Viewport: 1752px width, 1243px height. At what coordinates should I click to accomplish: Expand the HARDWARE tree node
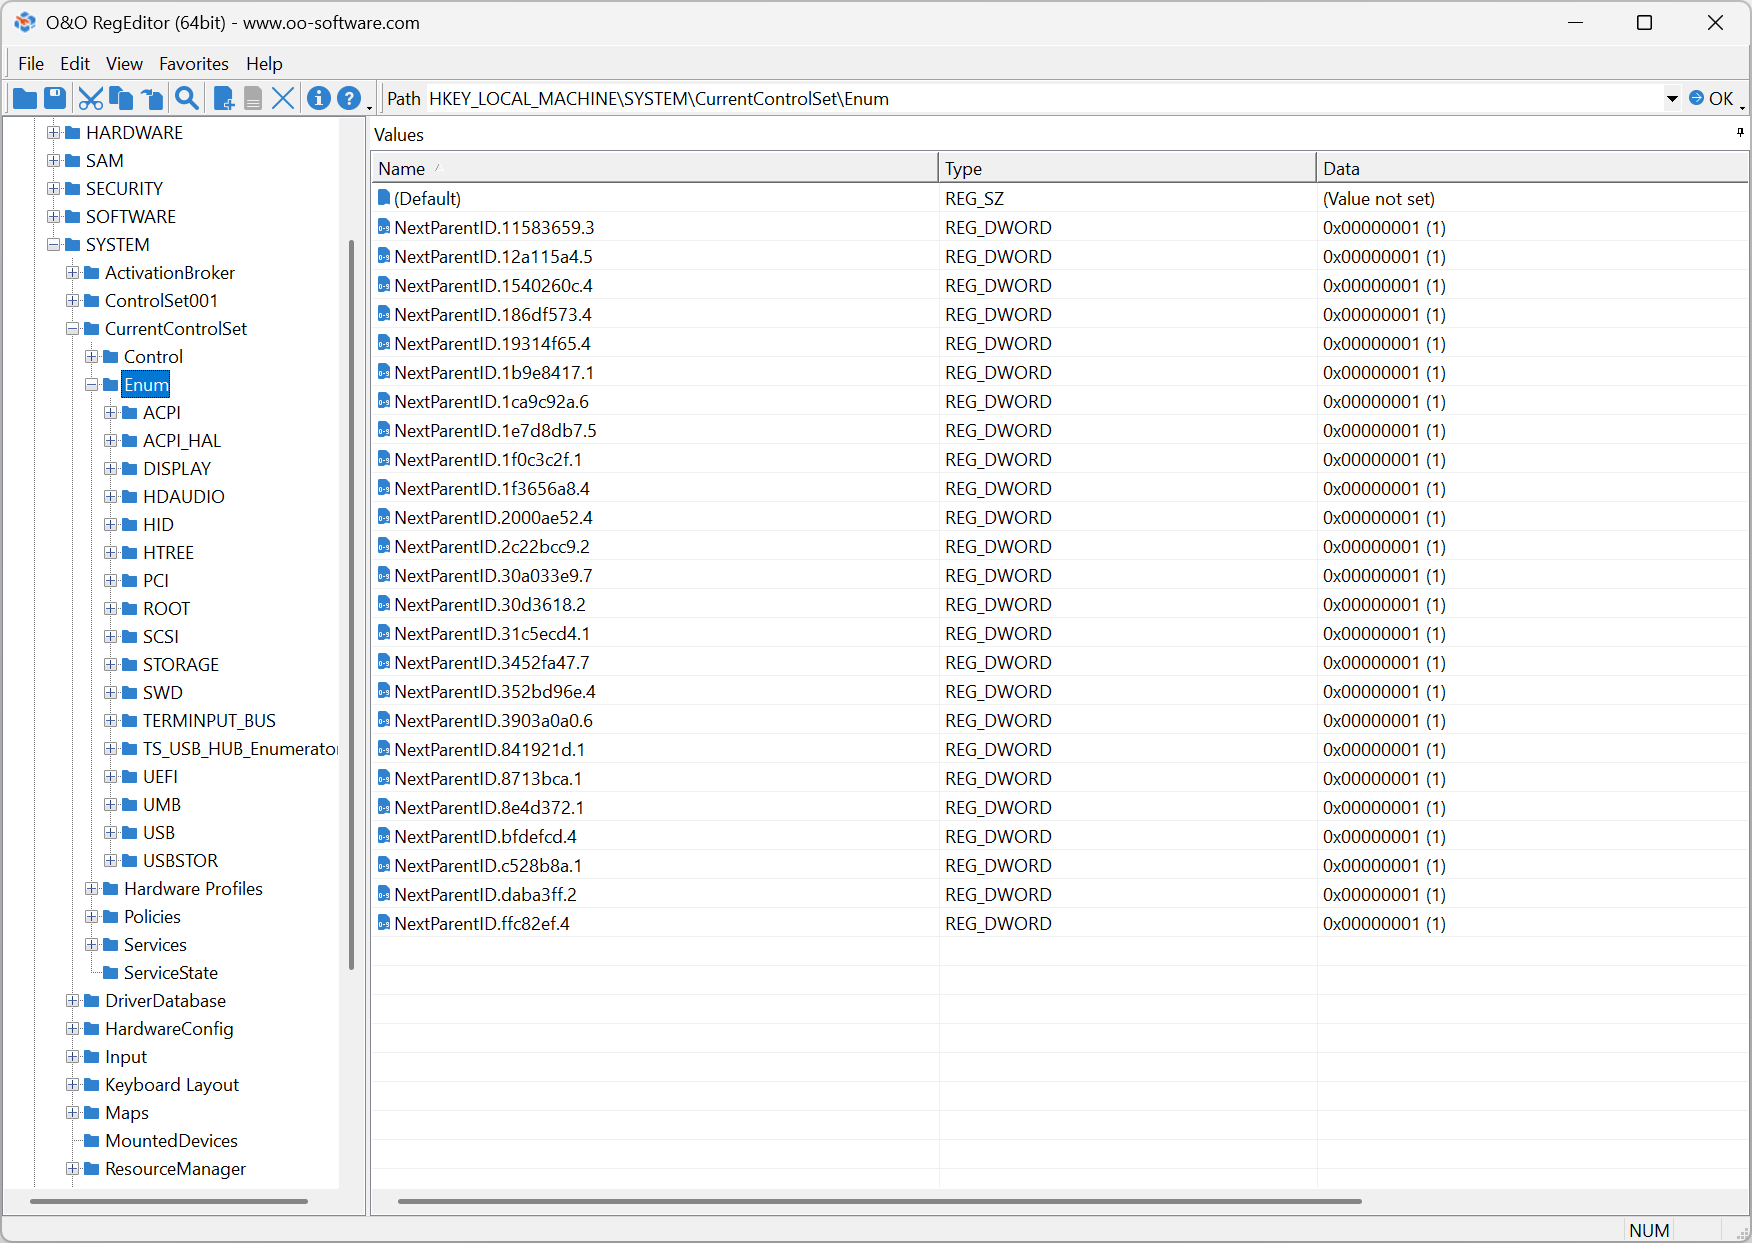54,133
